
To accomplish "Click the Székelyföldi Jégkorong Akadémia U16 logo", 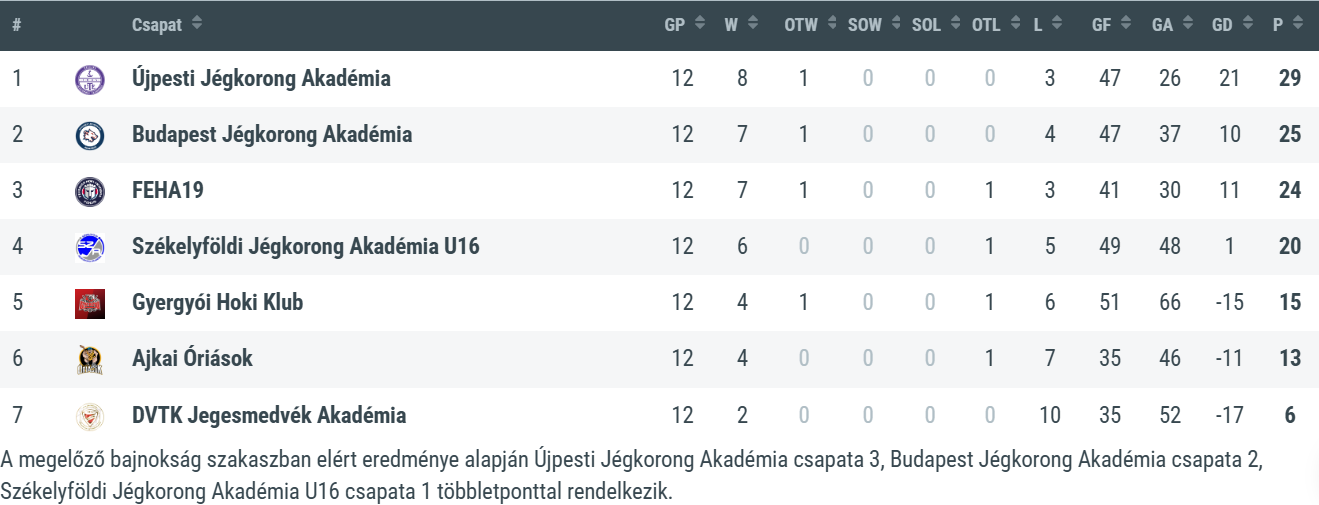I will (x=90, y=247).
